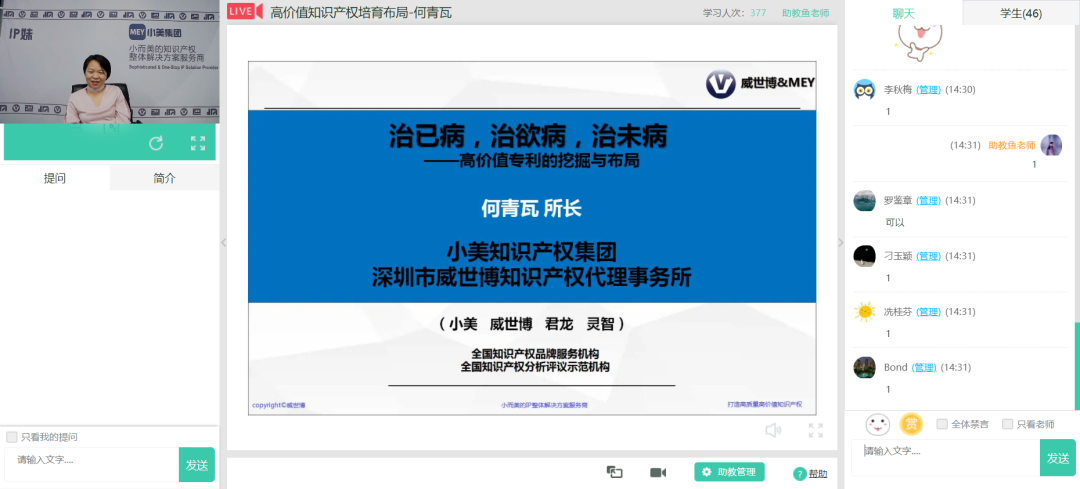Click the 赏 reward coin icon
1080x489 pixels.
click(x=911, y=424)
